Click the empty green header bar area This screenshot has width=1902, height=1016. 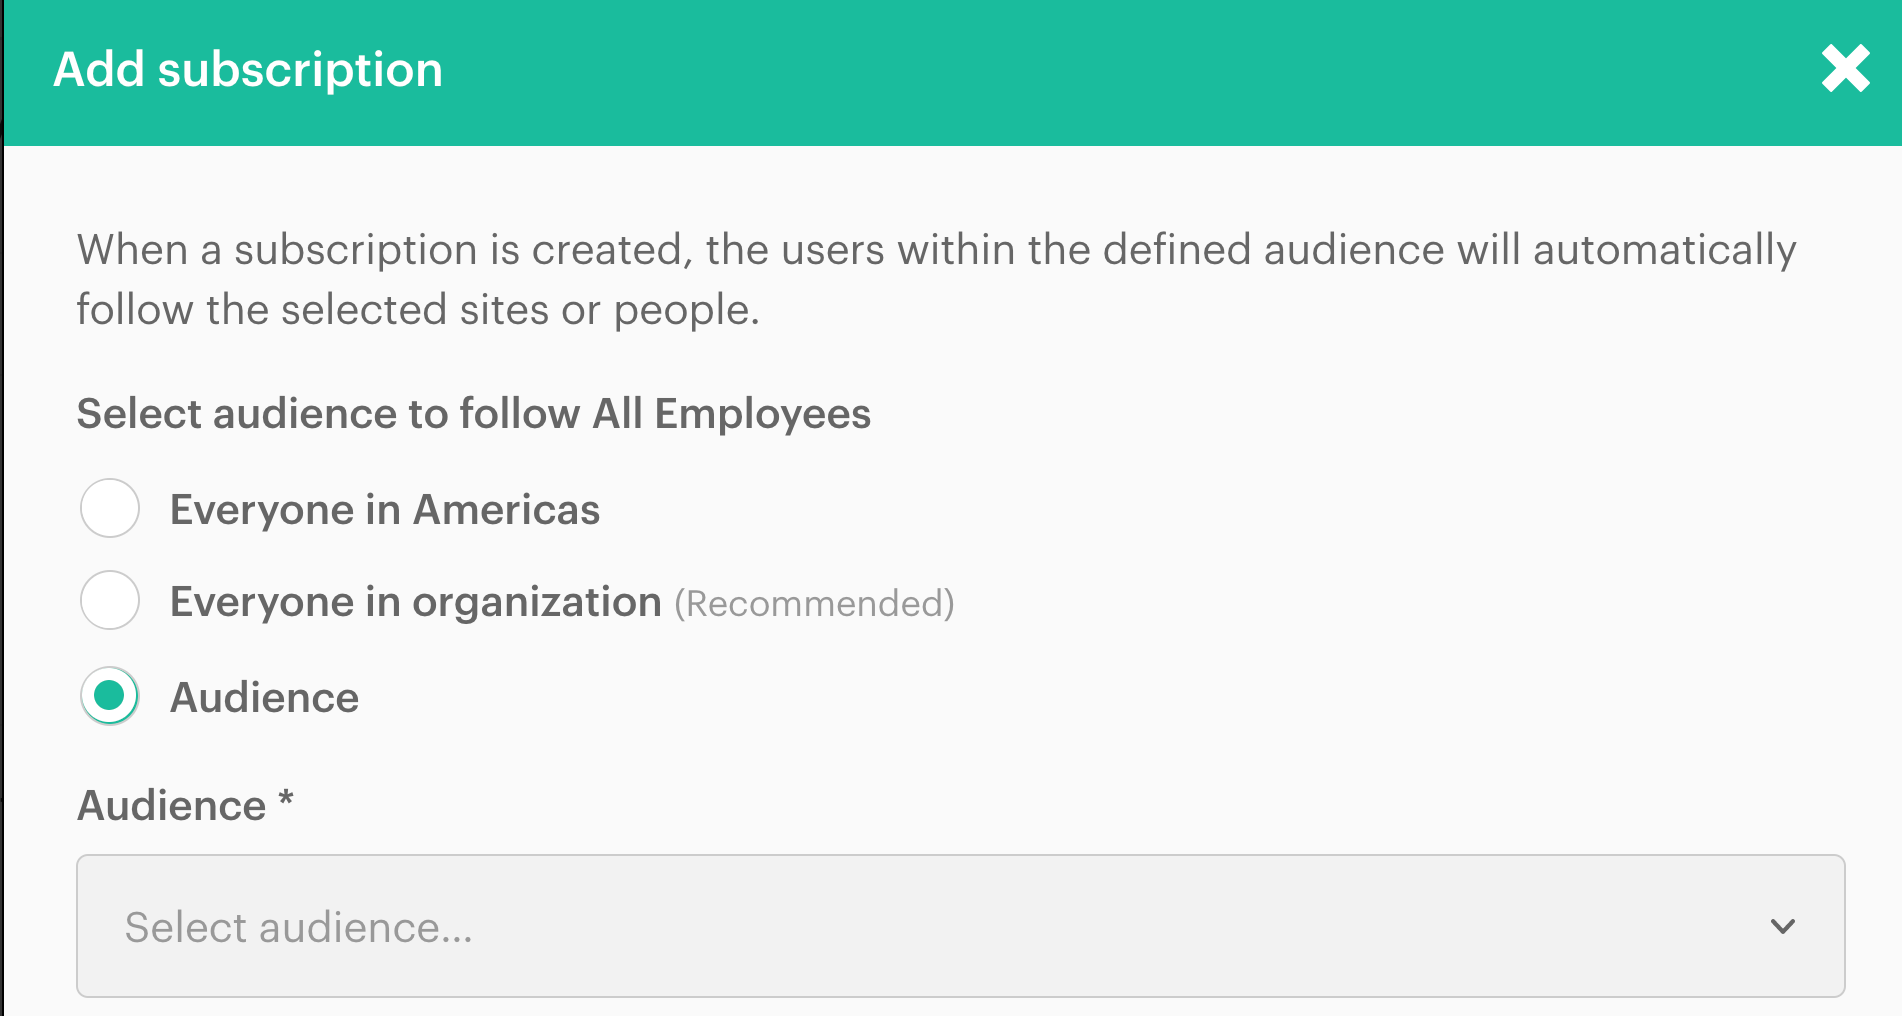click(x=1100, y=70)
